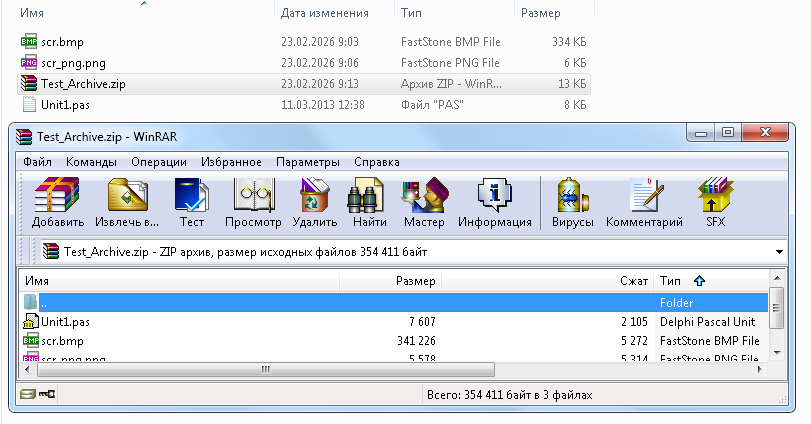
Task: Click the SFX toolbar icon
Action: (x=715, y=195)
